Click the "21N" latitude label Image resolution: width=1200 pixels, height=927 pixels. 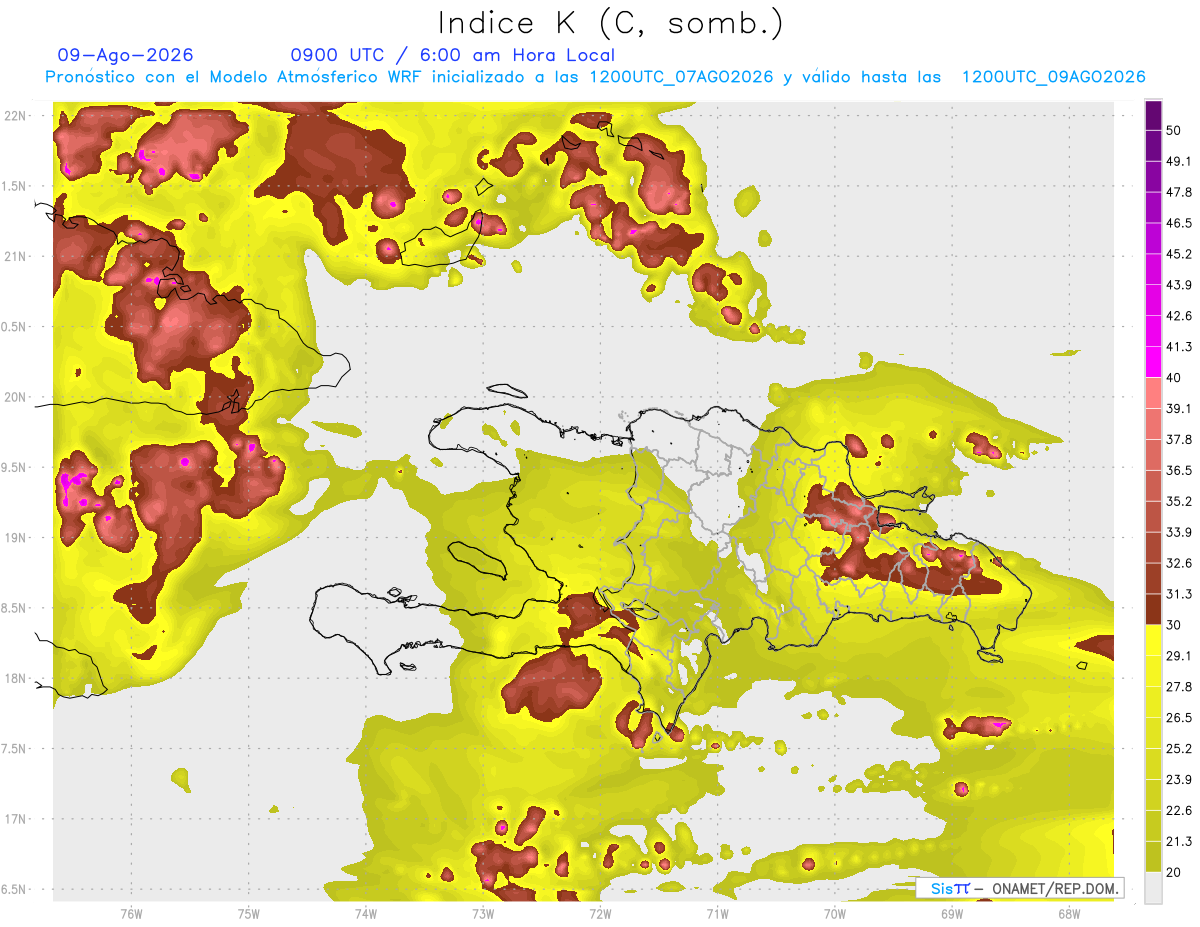pyautogui.click(x=15, y=256)
